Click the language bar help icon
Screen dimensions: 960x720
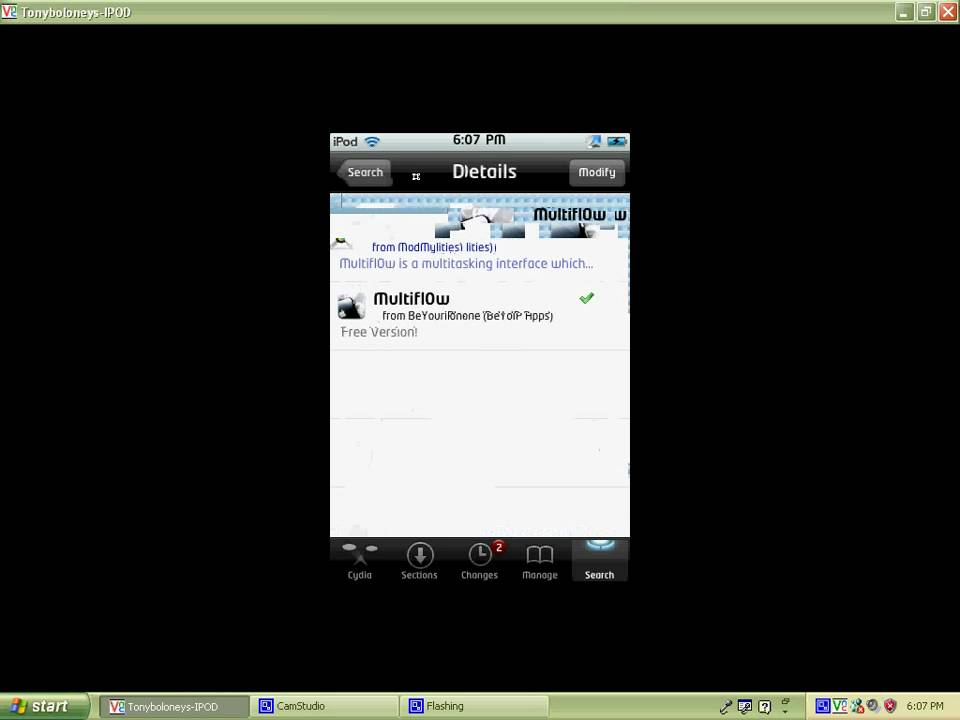pos(765,707)
